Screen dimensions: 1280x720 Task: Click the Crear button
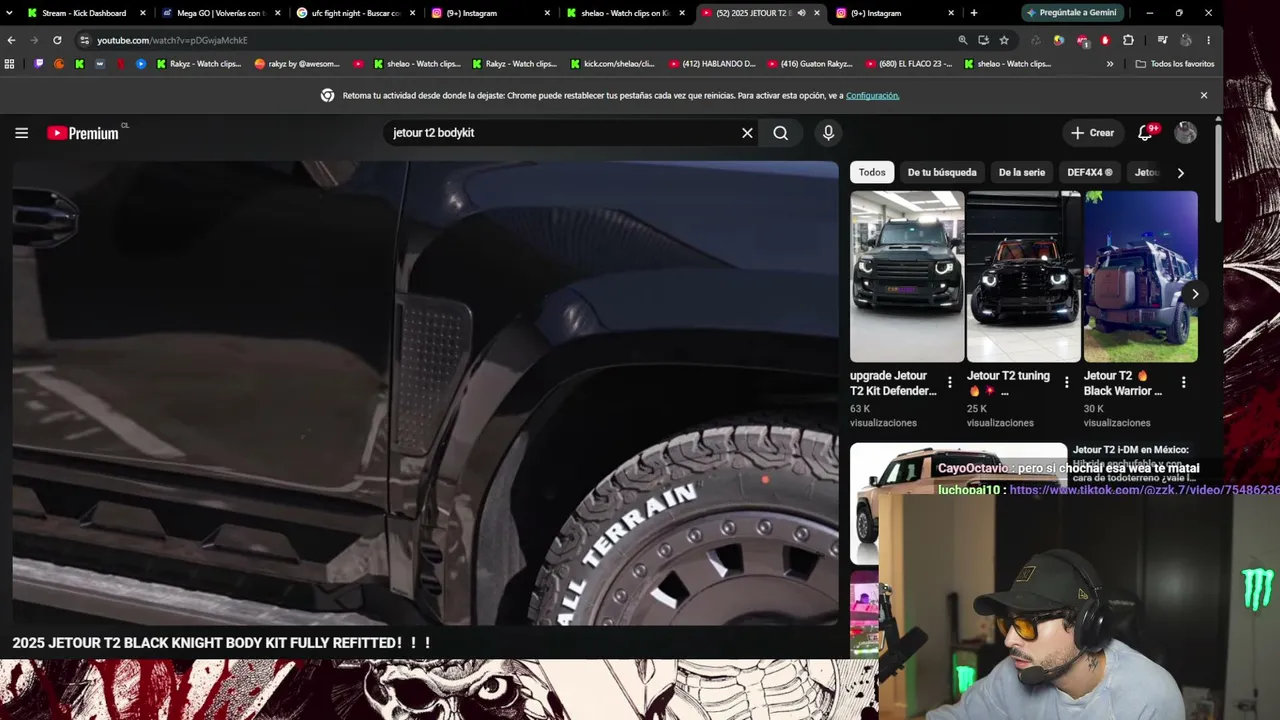coord(1092,133)
